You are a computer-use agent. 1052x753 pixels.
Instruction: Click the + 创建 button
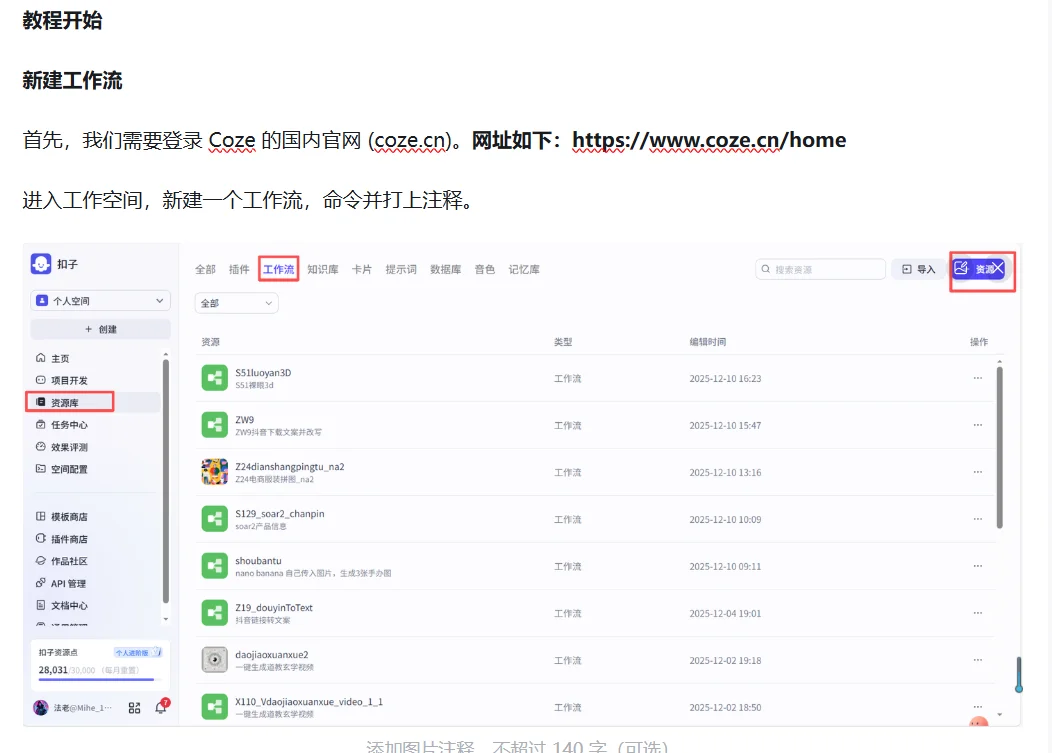click(101, 329)
